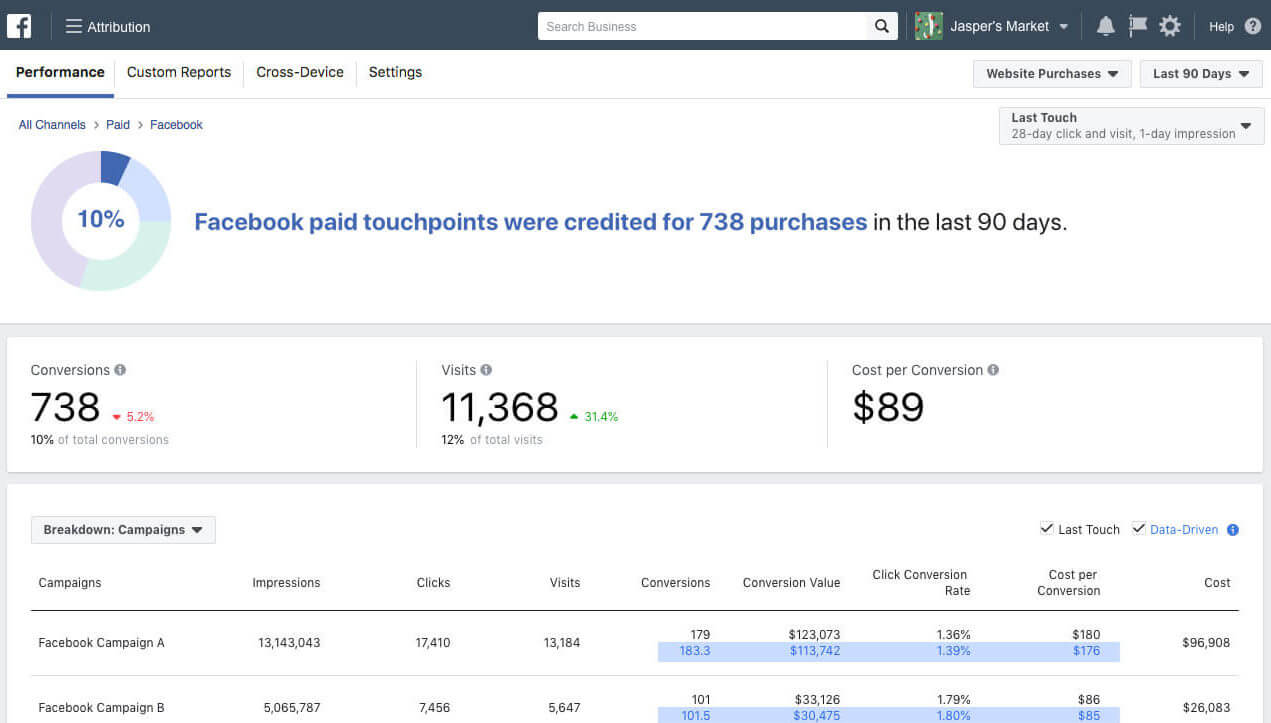Expand the Last 90 Days date range
Screen dimensions: 1271x723
click(1201, 74)
